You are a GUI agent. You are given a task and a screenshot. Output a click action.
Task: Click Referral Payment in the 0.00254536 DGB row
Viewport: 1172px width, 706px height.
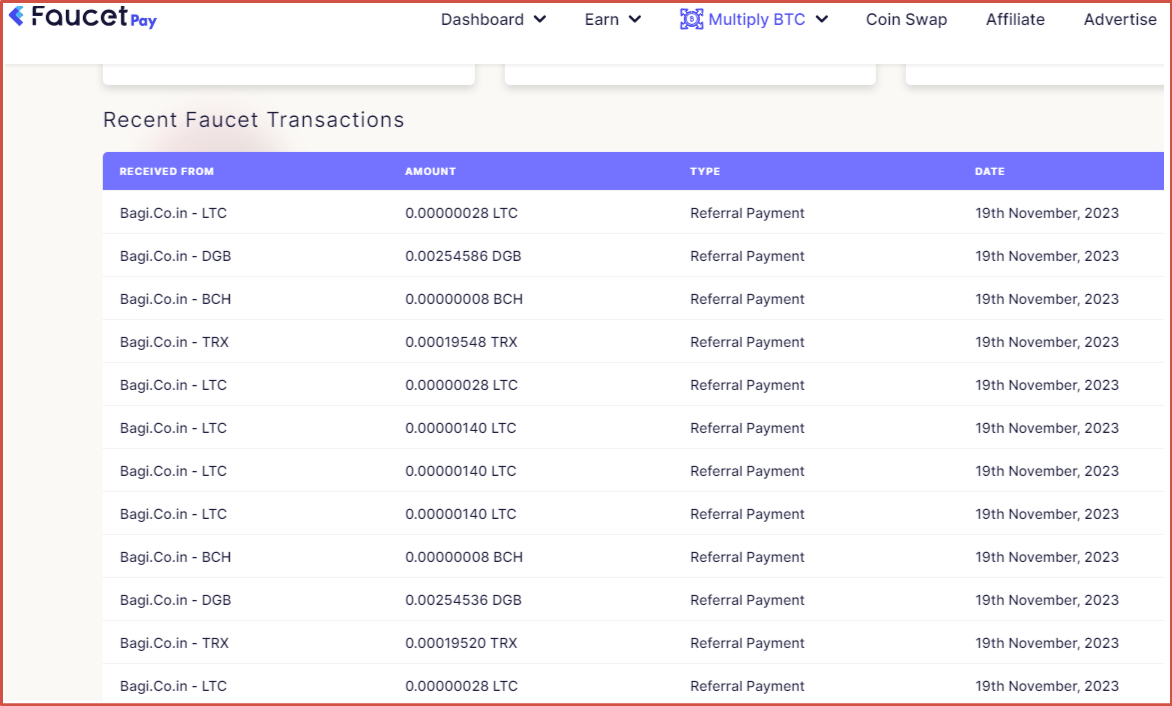pyautogui.click(x=747, y=600)
